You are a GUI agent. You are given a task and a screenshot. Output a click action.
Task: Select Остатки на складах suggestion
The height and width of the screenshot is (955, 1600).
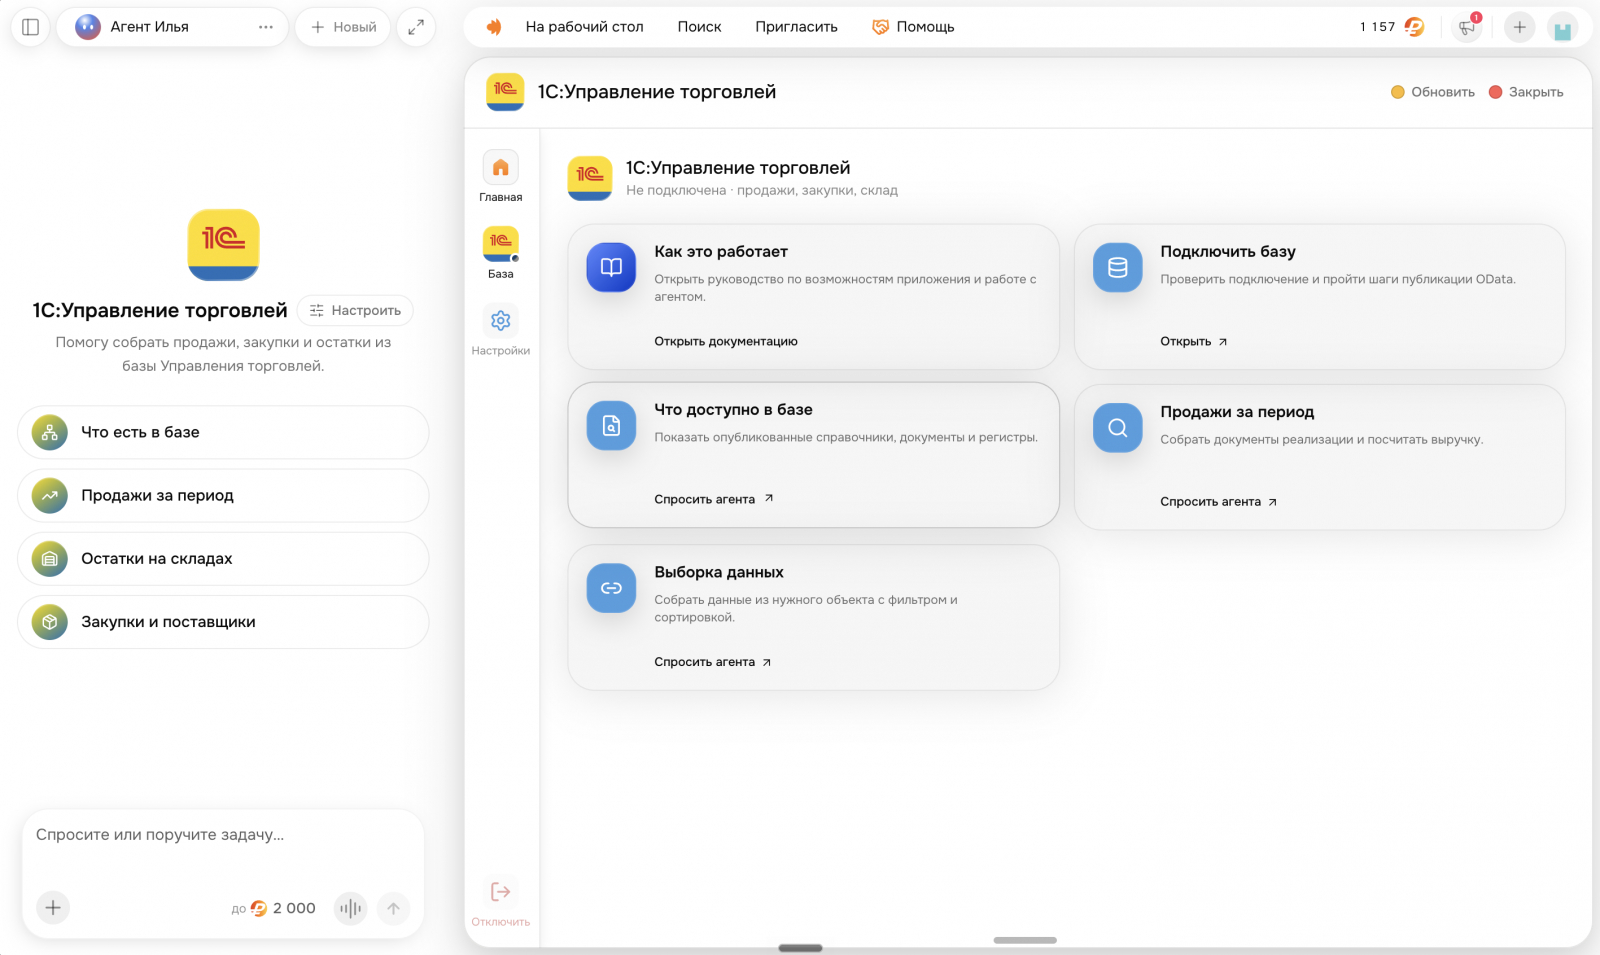pos(223,558)
